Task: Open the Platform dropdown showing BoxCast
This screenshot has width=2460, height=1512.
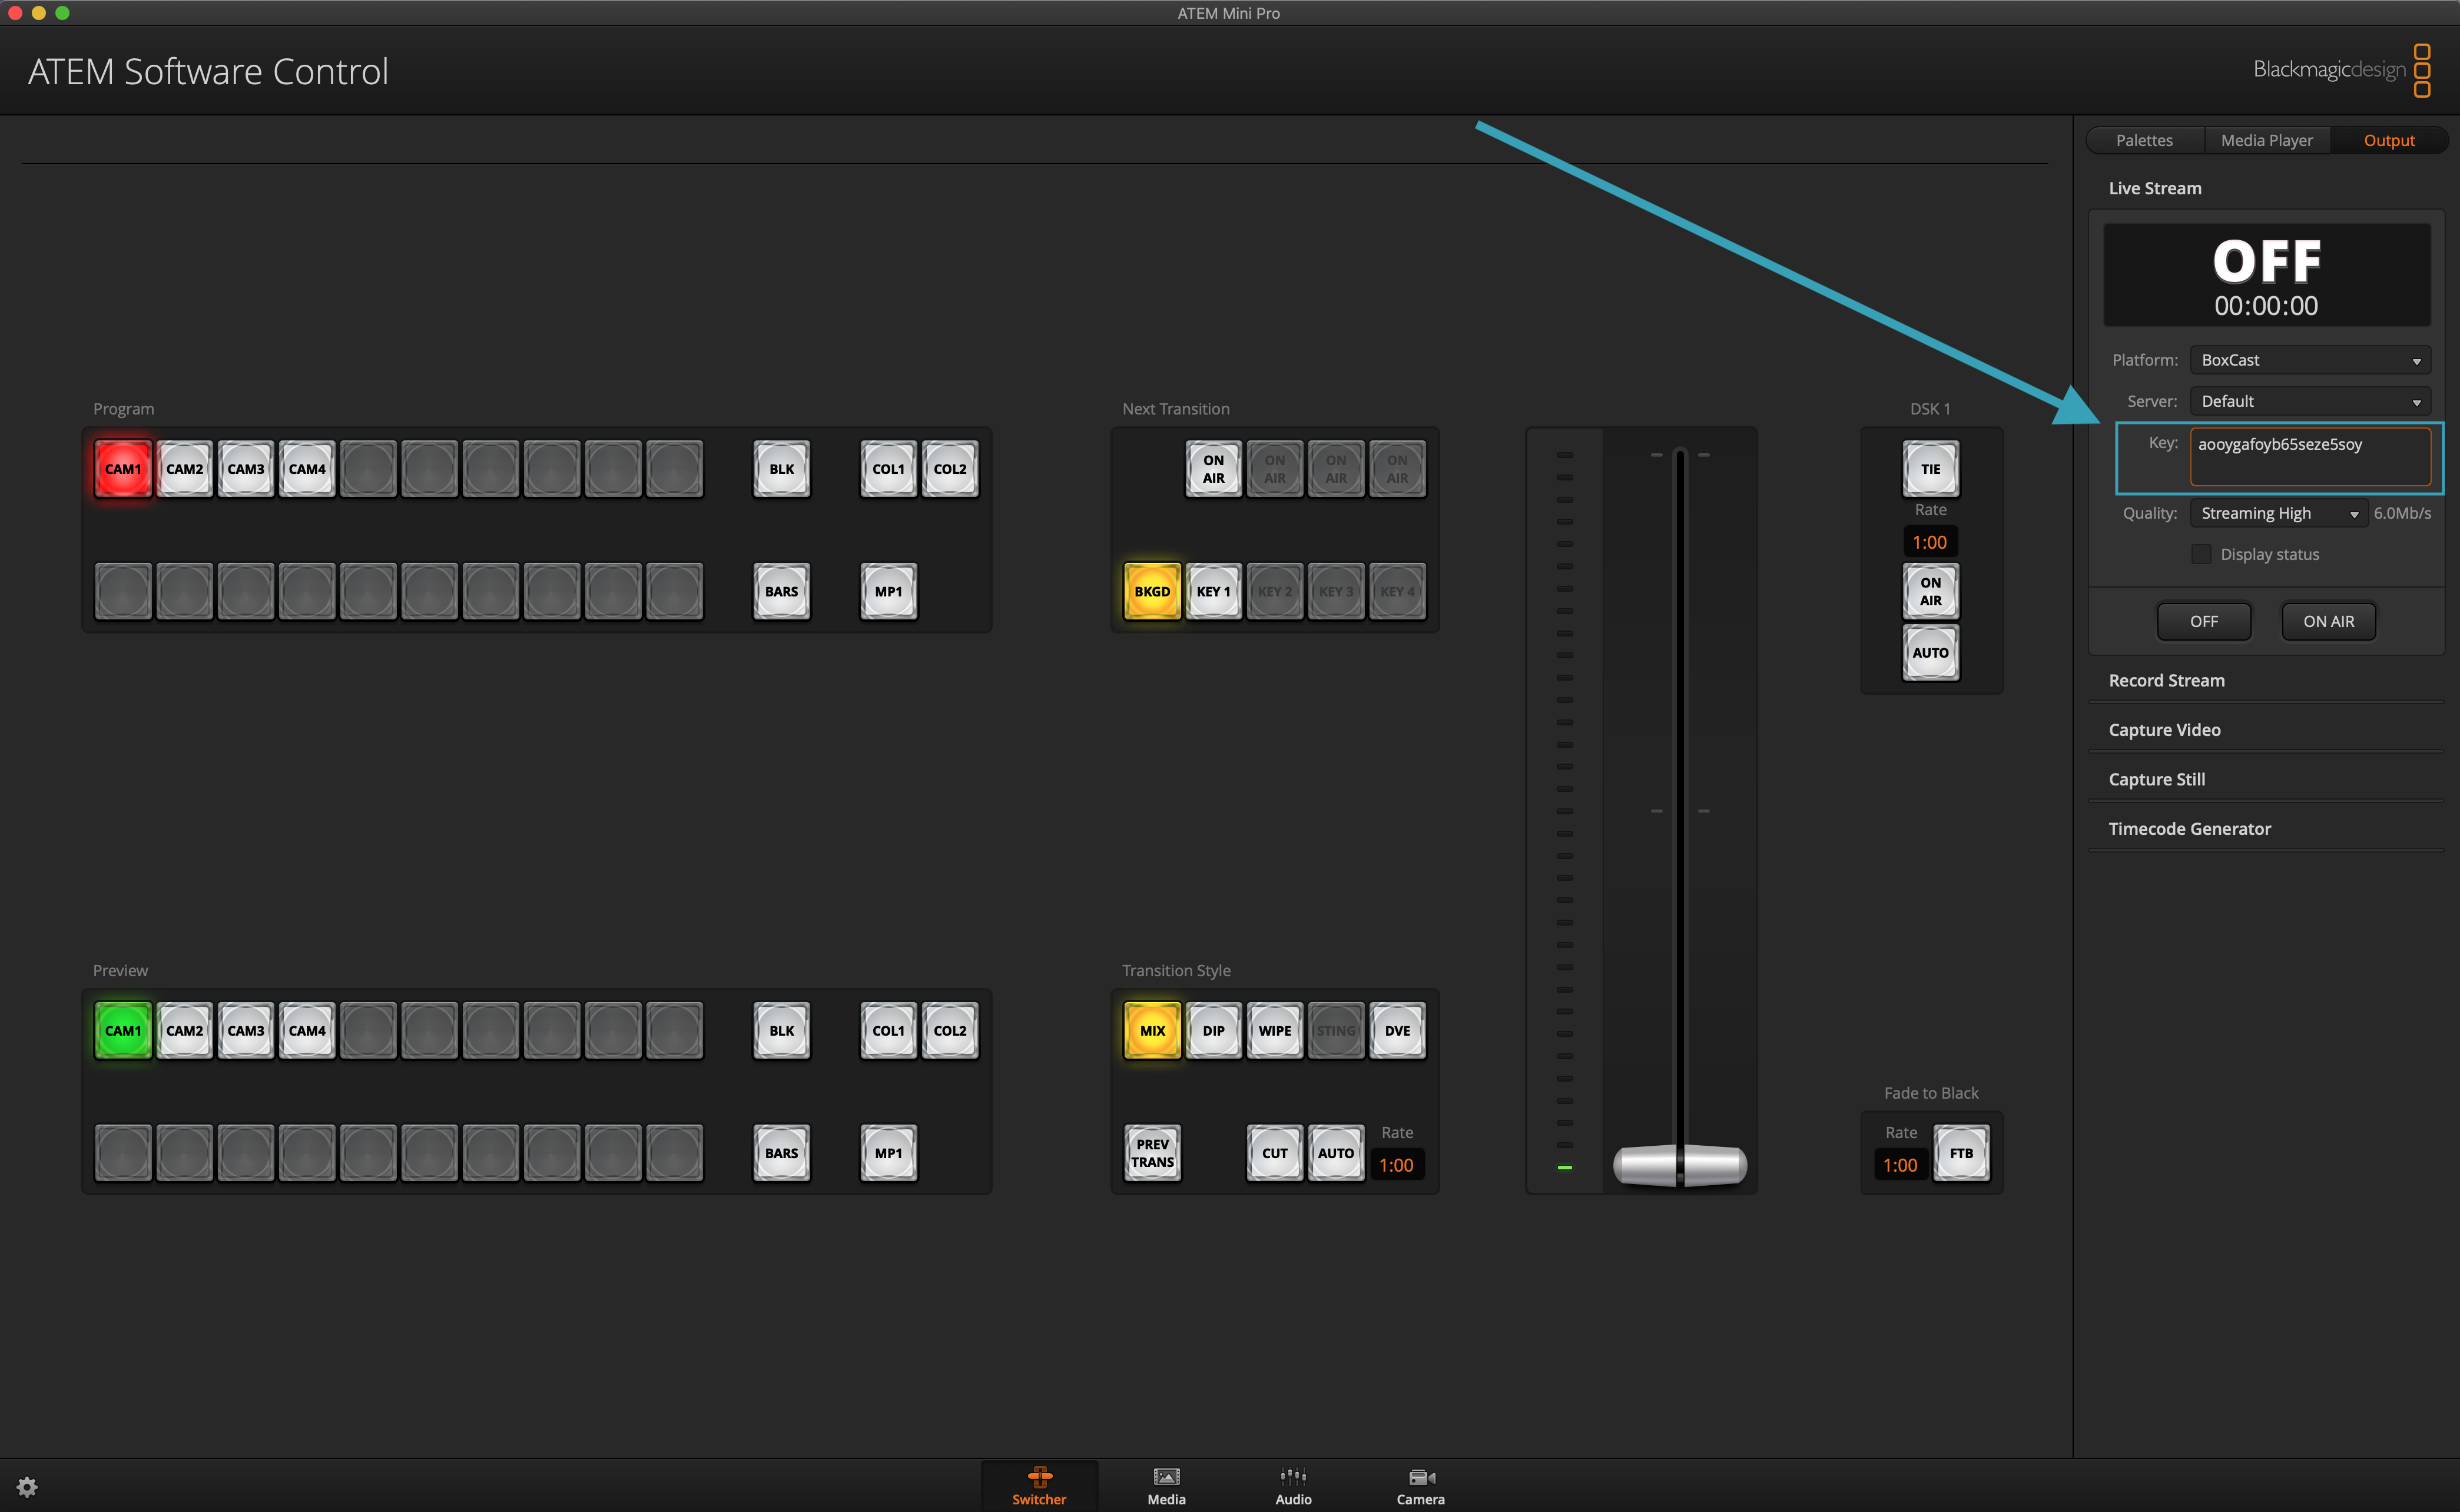Action: 2310,360
